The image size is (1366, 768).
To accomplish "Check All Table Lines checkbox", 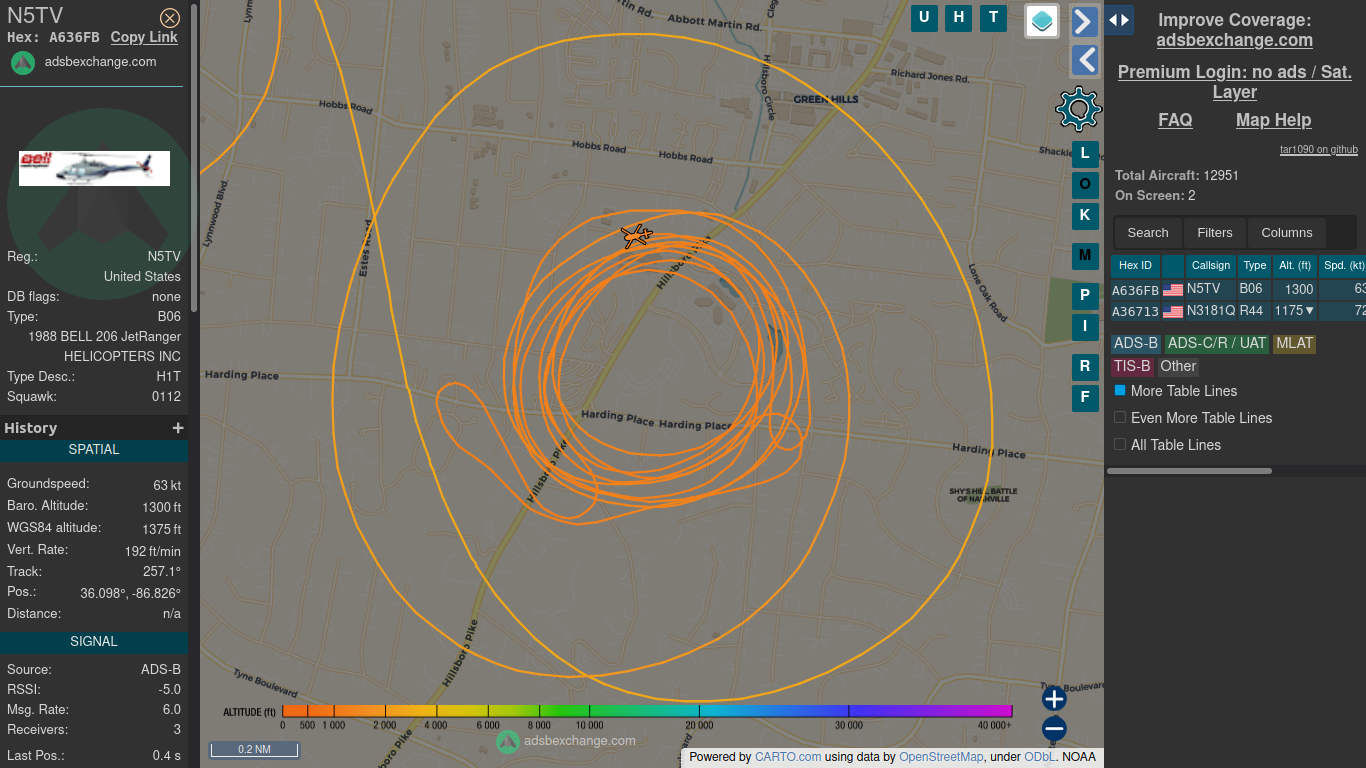I will click(1120, 444).
